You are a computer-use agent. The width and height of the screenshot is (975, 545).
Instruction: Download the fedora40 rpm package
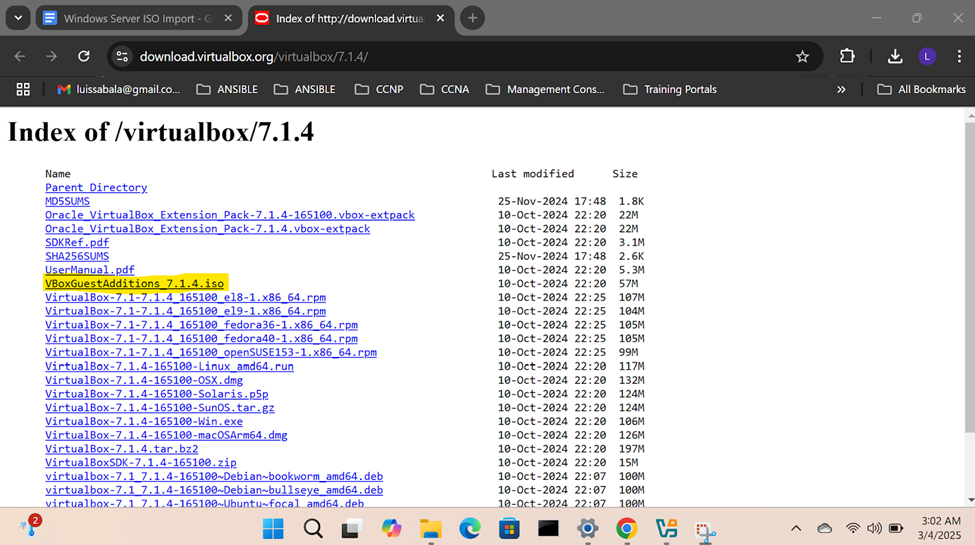(x=201, y=338)
